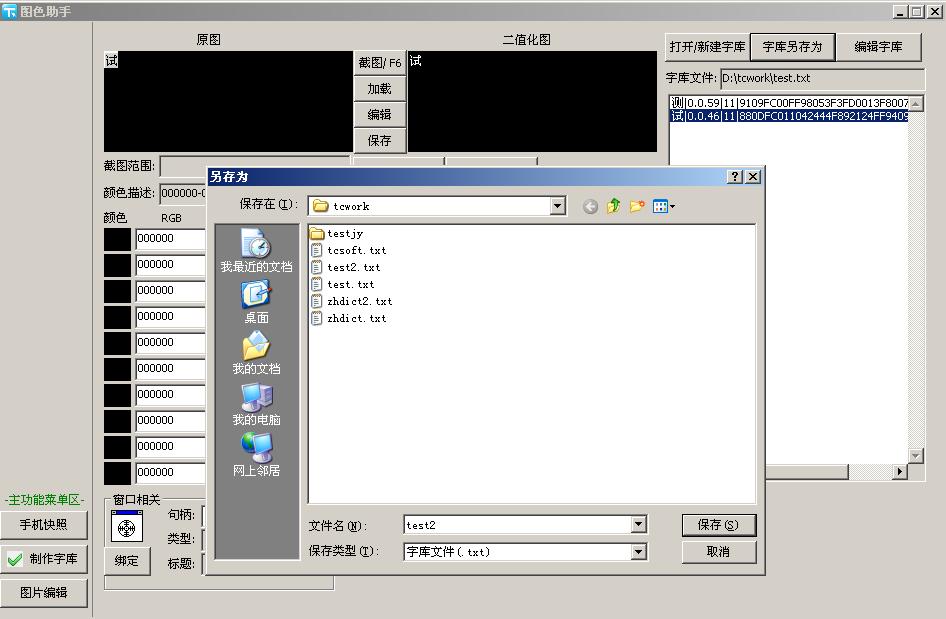946x619 pixels.
Task: Minimize the 图色助手 window
Action: coord(900,11)
